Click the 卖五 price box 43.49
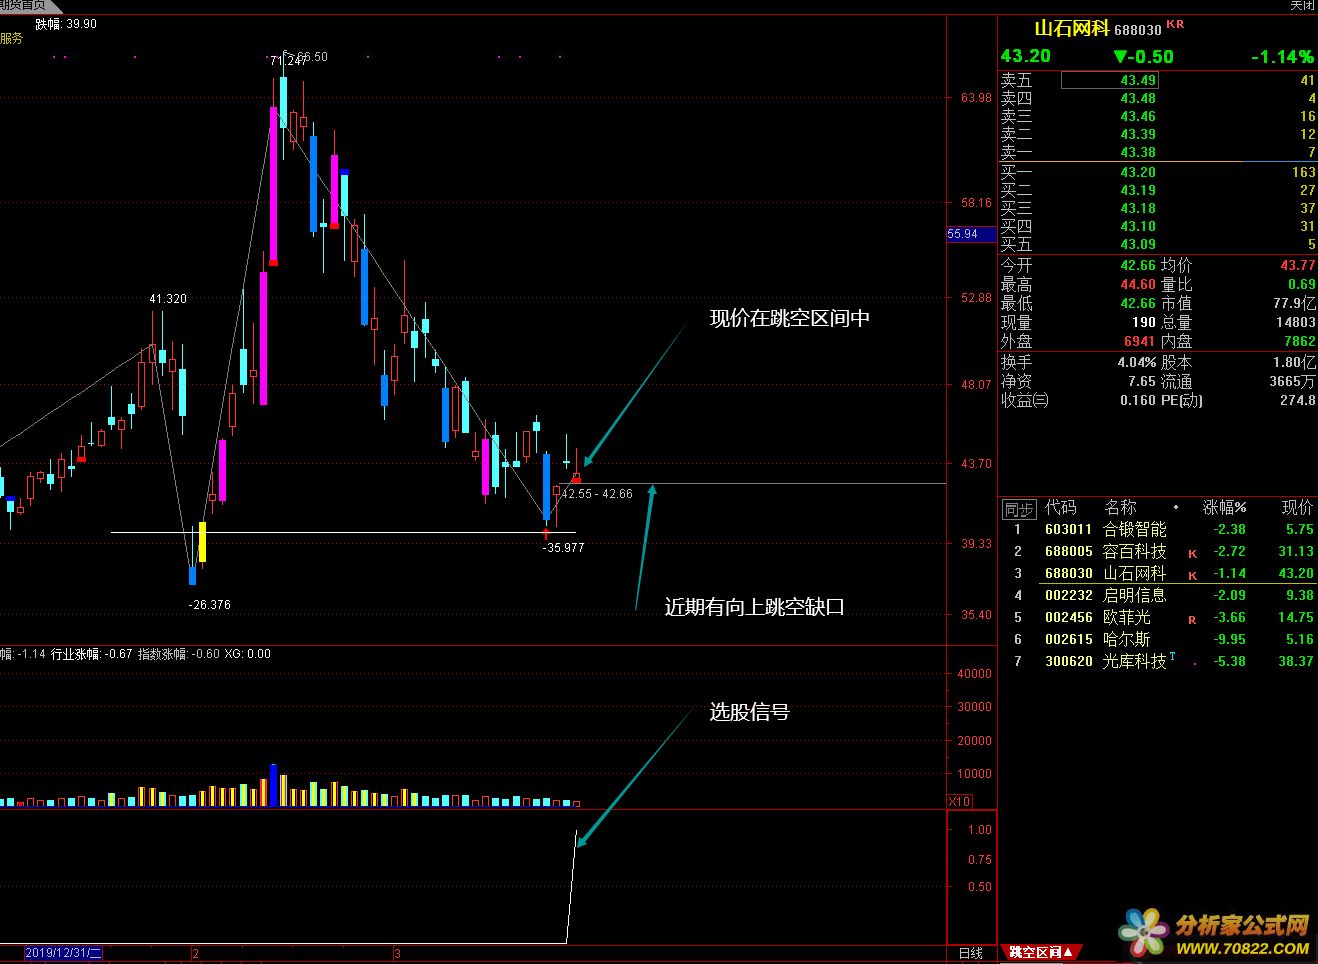1318x964 pixels. (x=1109, y=80)
